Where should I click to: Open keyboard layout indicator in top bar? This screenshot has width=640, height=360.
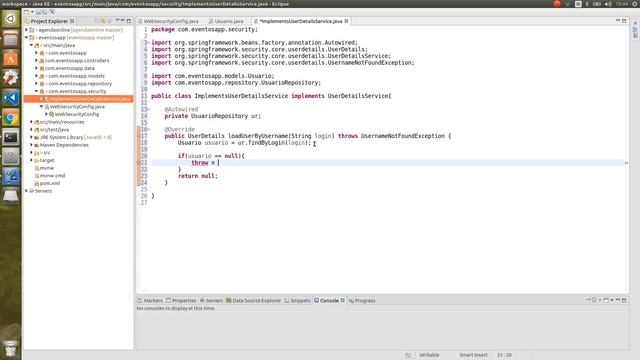pos(578,4)
